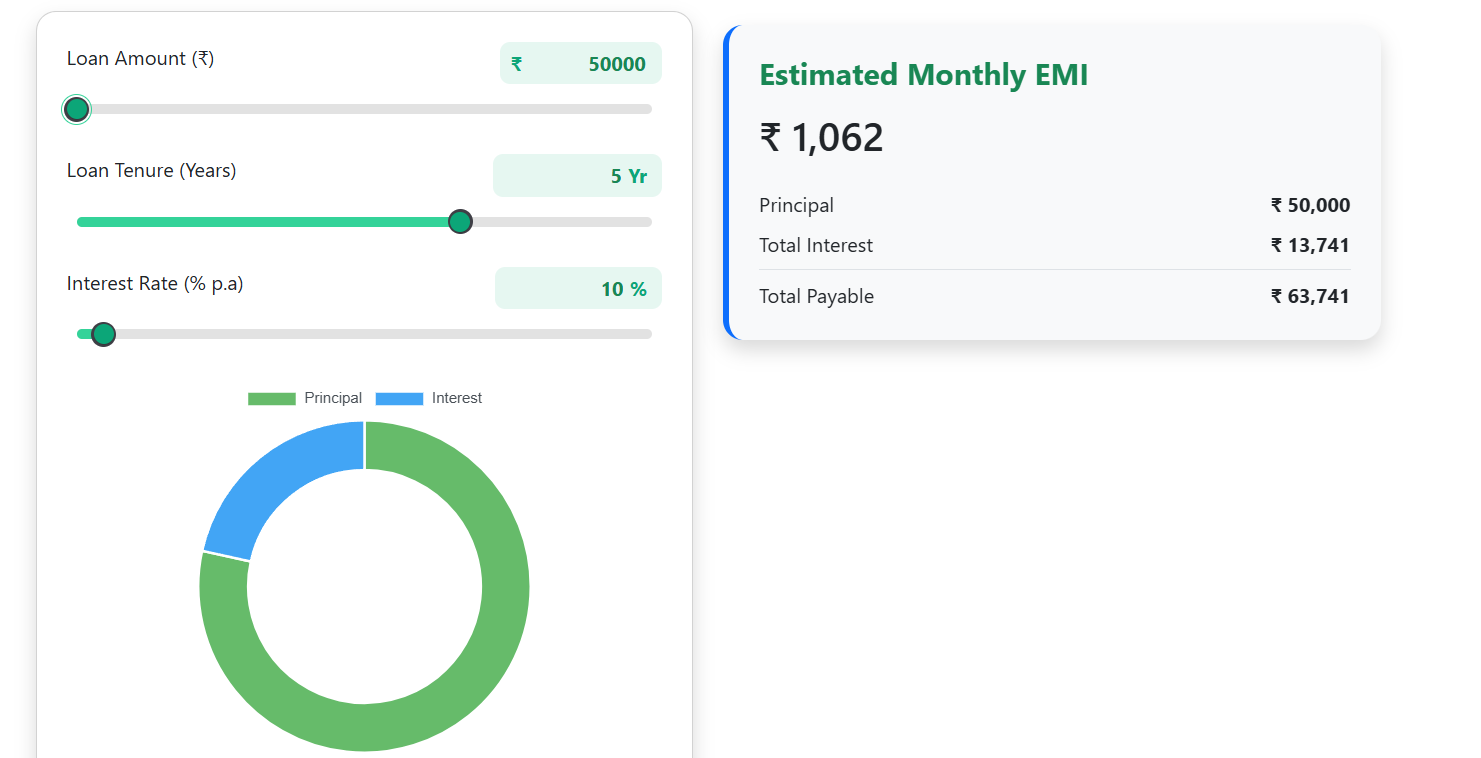Click the Total Interest value ₹ 13,741

pyautogui.click(x=1310, y=245)
